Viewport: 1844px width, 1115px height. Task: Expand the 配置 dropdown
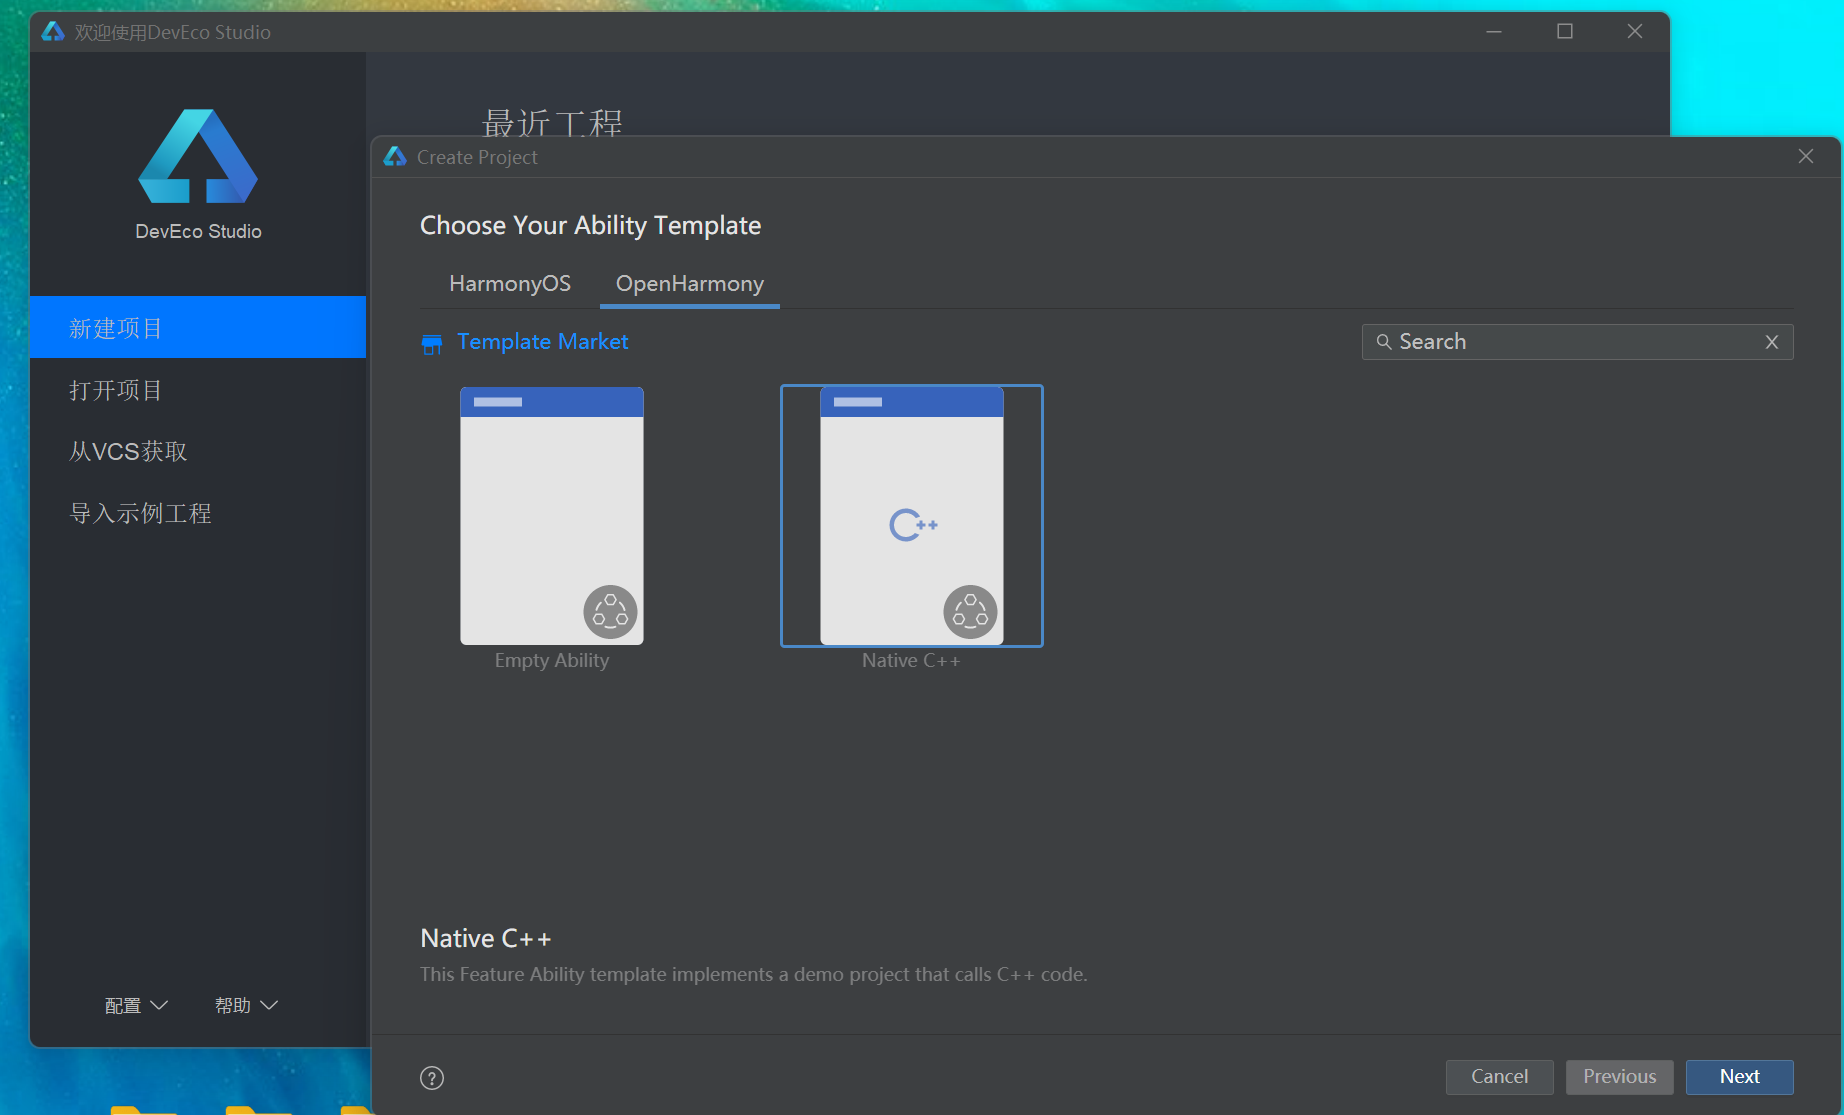[136, 1005]
